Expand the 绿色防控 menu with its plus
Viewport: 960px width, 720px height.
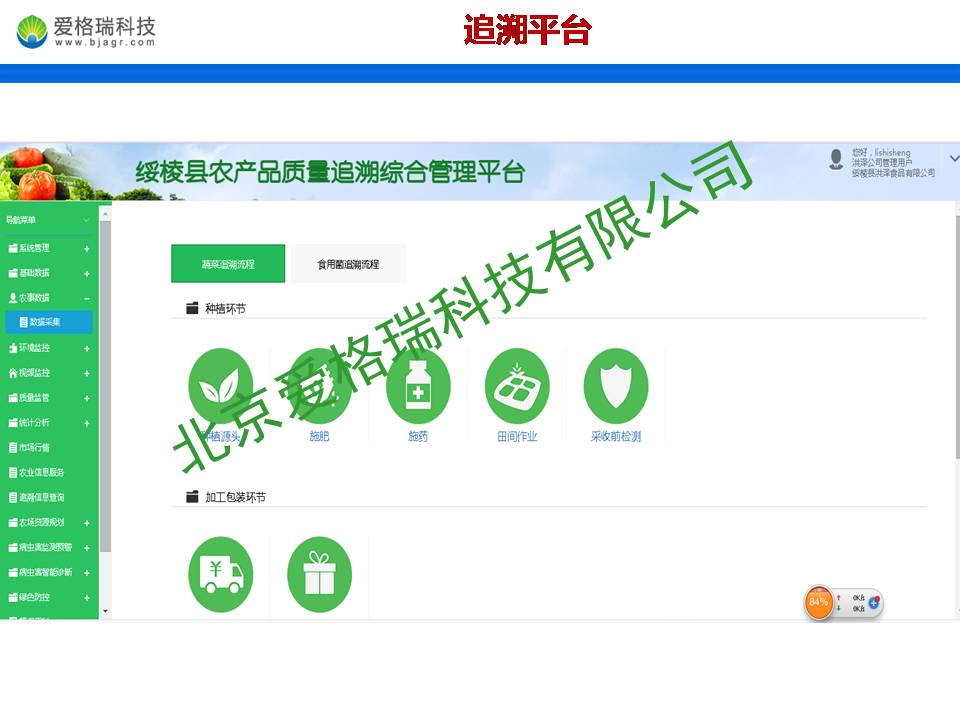(87, 598)
